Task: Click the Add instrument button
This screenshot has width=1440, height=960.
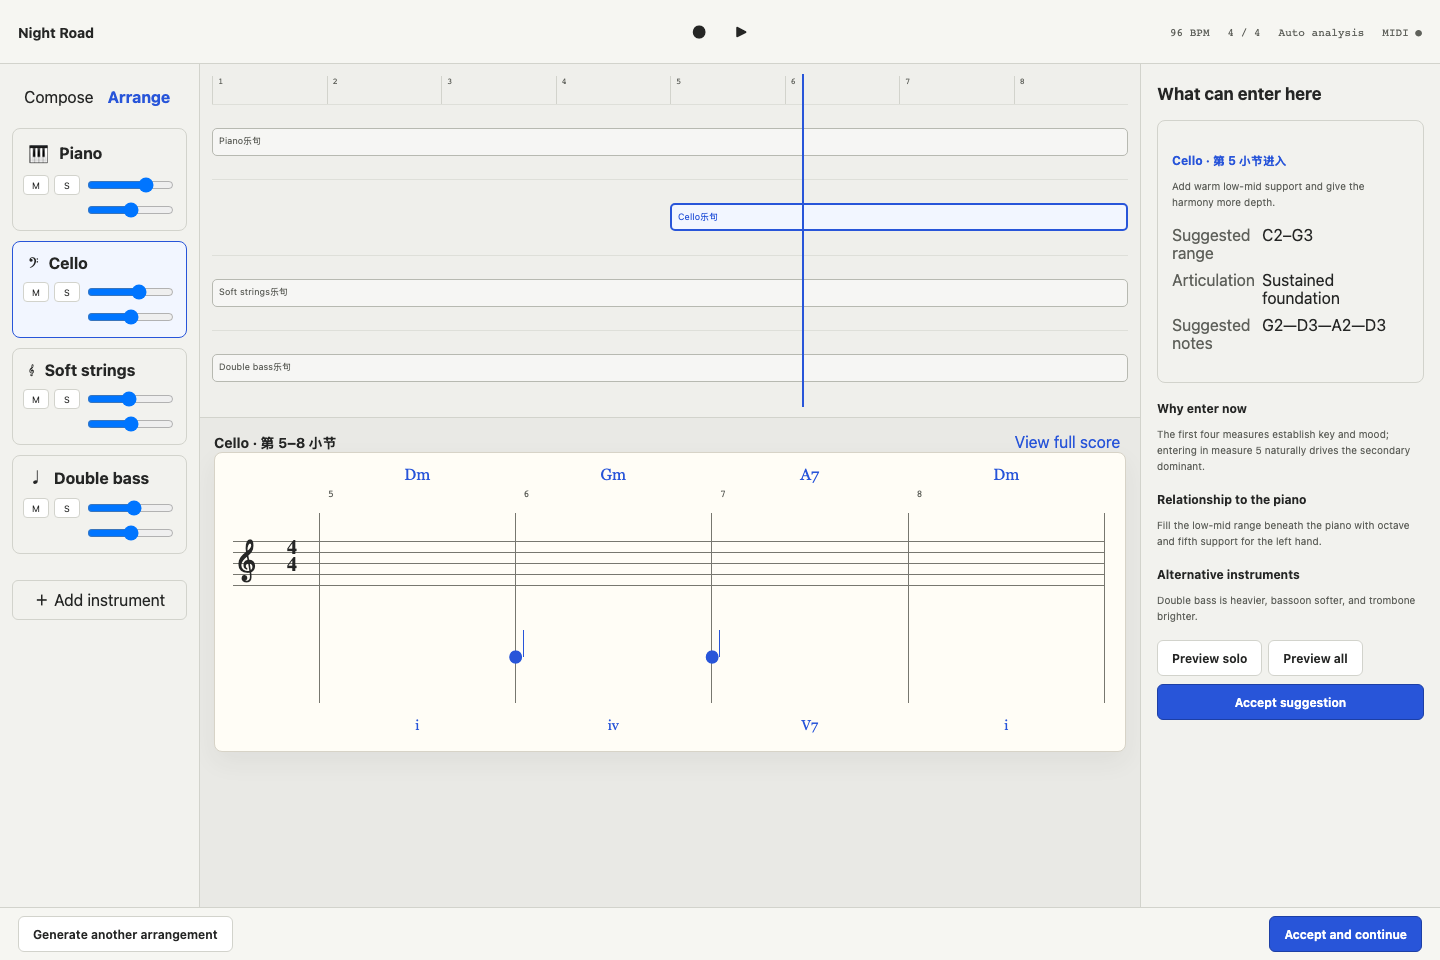Action: tap(99, 600)
